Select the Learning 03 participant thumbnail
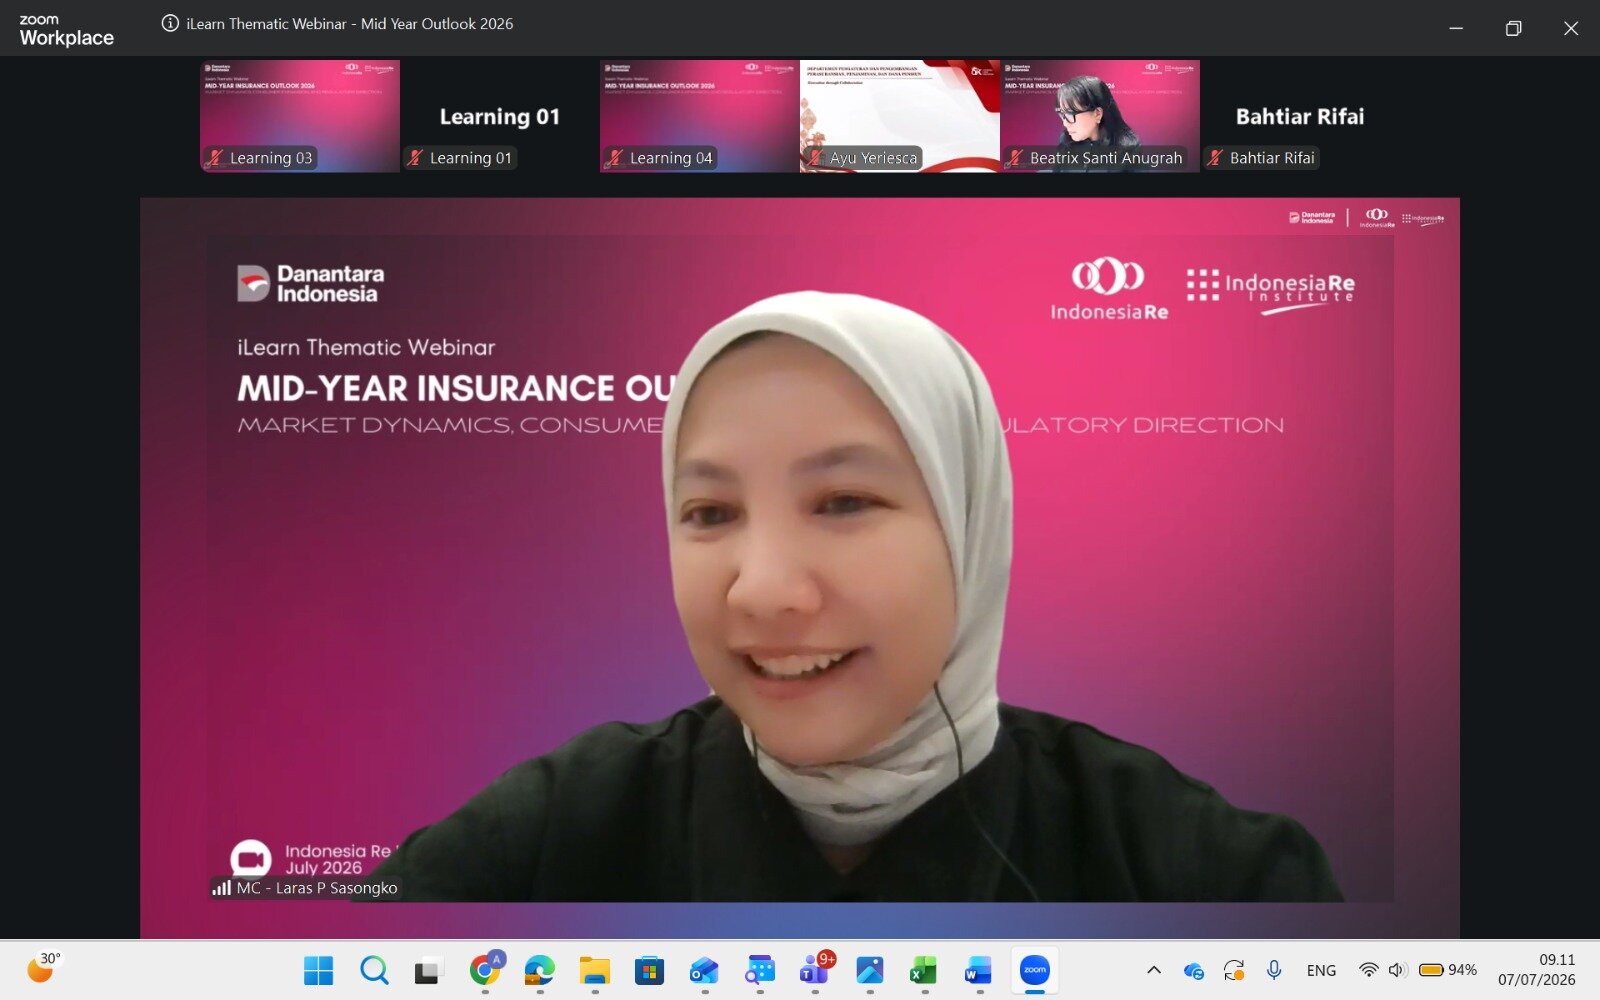Viewport: 1600px width, 1000px height. 300,116
